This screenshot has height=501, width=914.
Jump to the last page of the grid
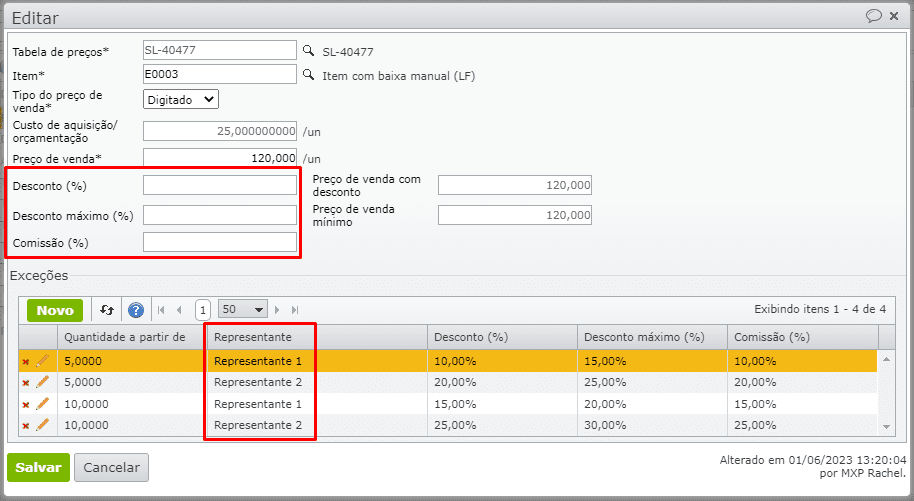click(295, 310)
